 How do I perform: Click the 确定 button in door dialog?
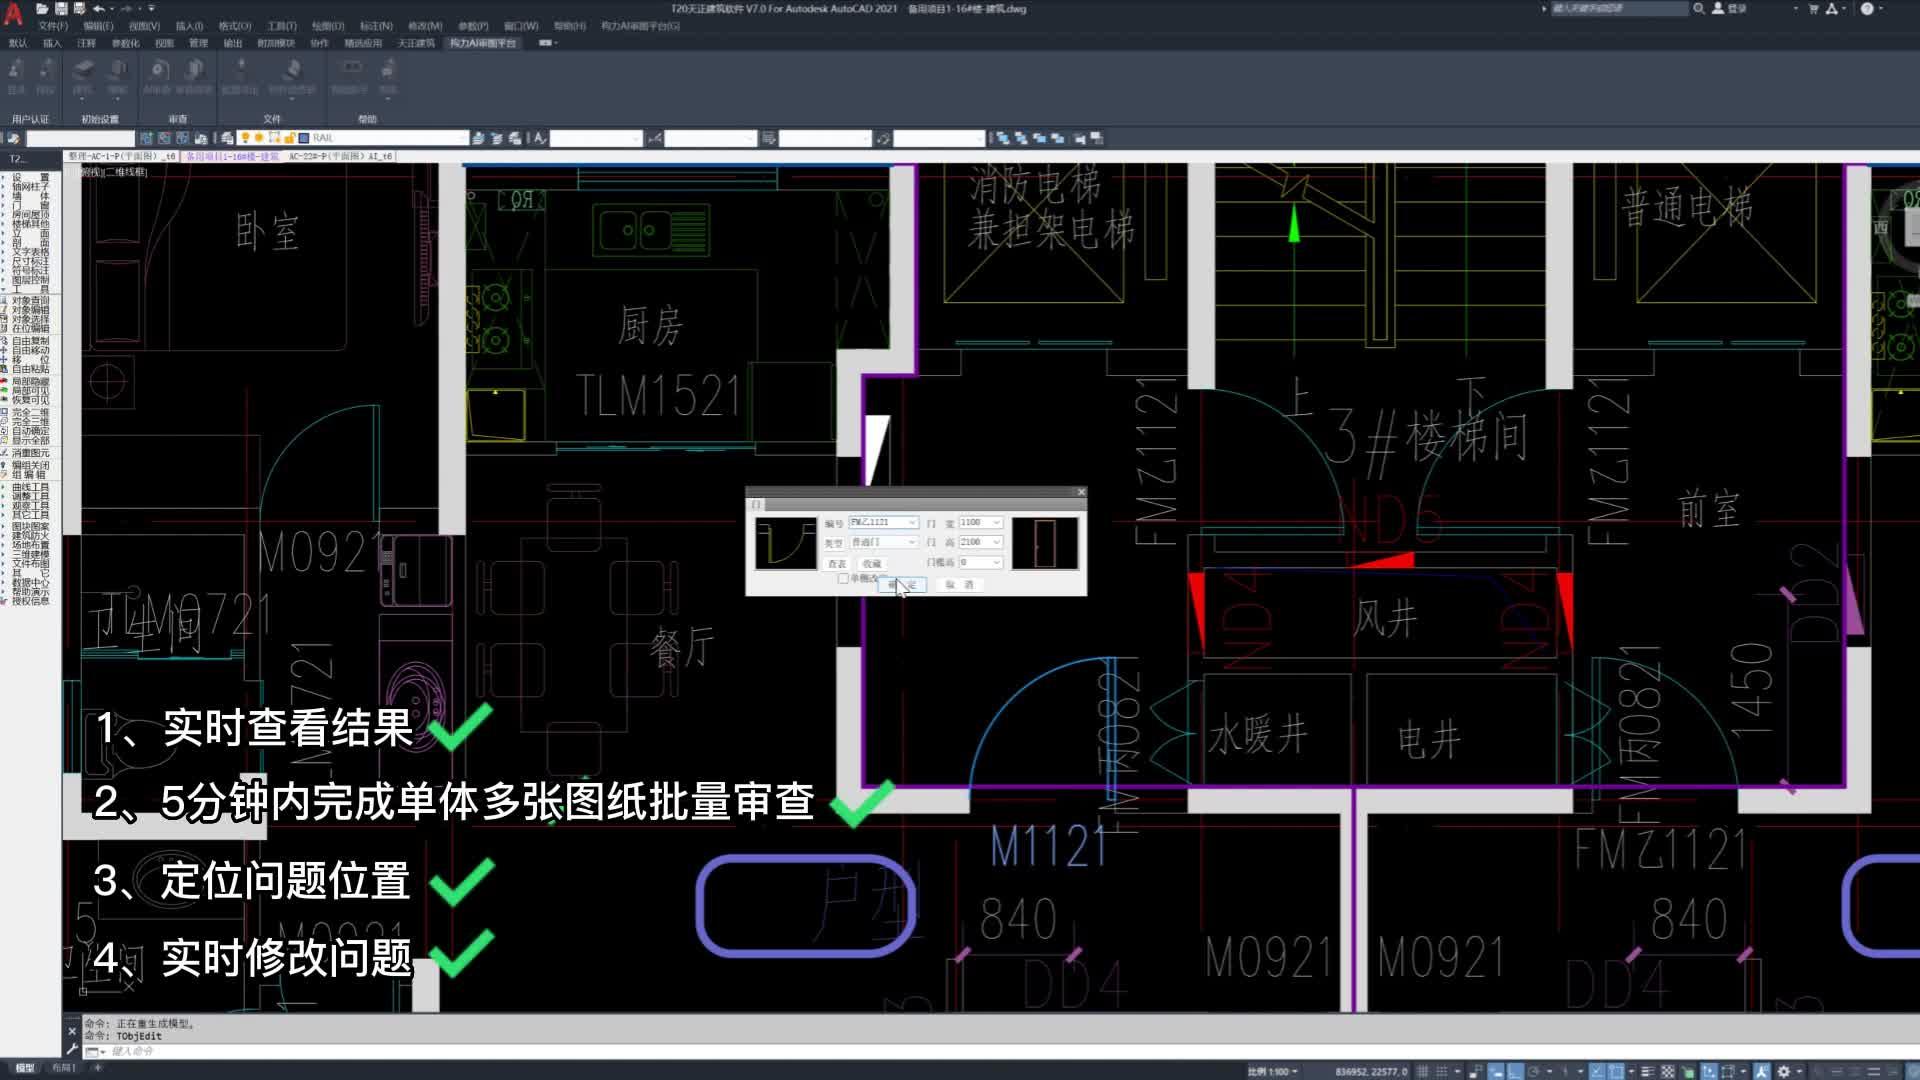901,584
